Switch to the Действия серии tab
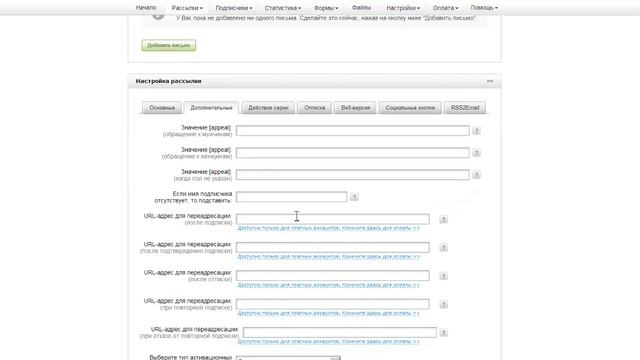Viewport: 640px width, 360px height. [268, 108]
